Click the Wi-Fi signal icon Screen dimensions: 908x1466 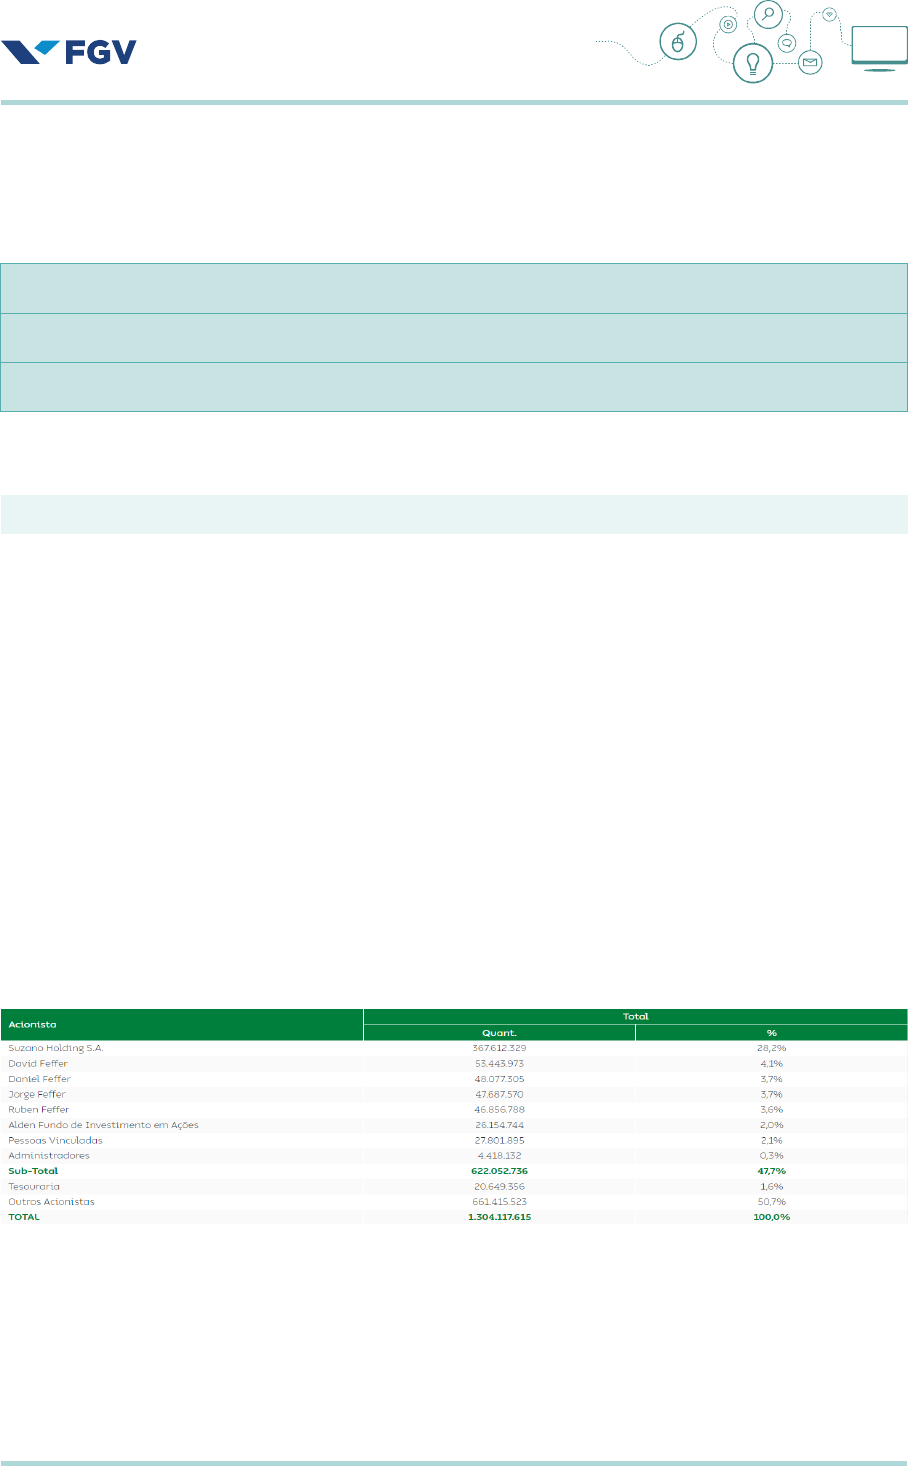[829, 14]
